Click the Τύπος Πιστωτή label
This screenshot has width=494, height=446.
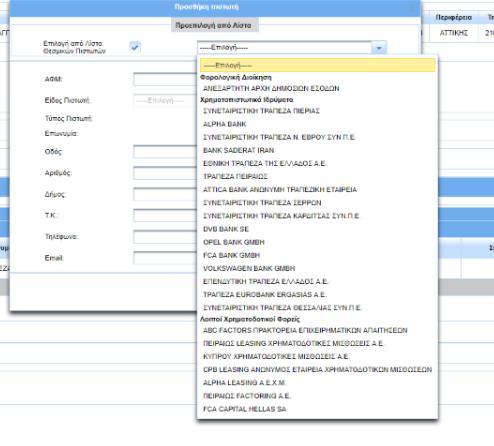69,118
